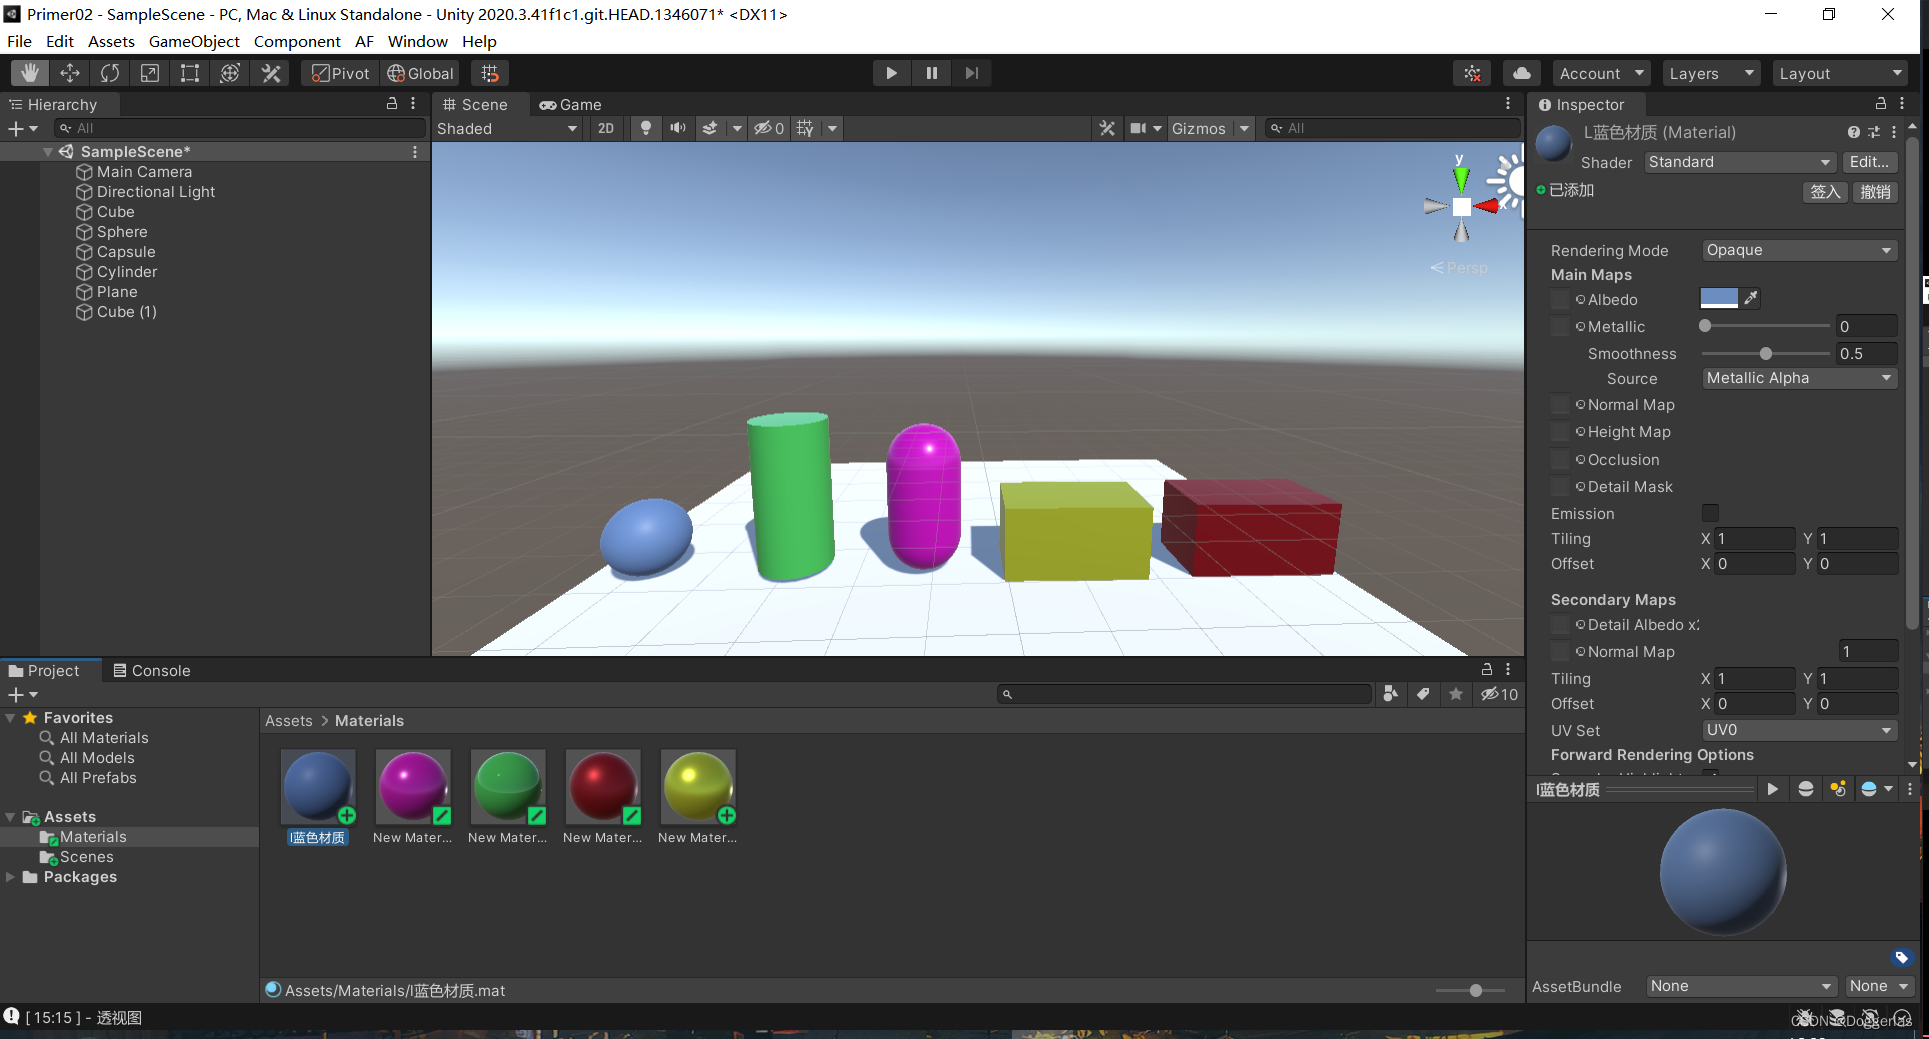Open the Window menu
The height and width of the screenshot is (1039, 1929).
coord(417,41)
